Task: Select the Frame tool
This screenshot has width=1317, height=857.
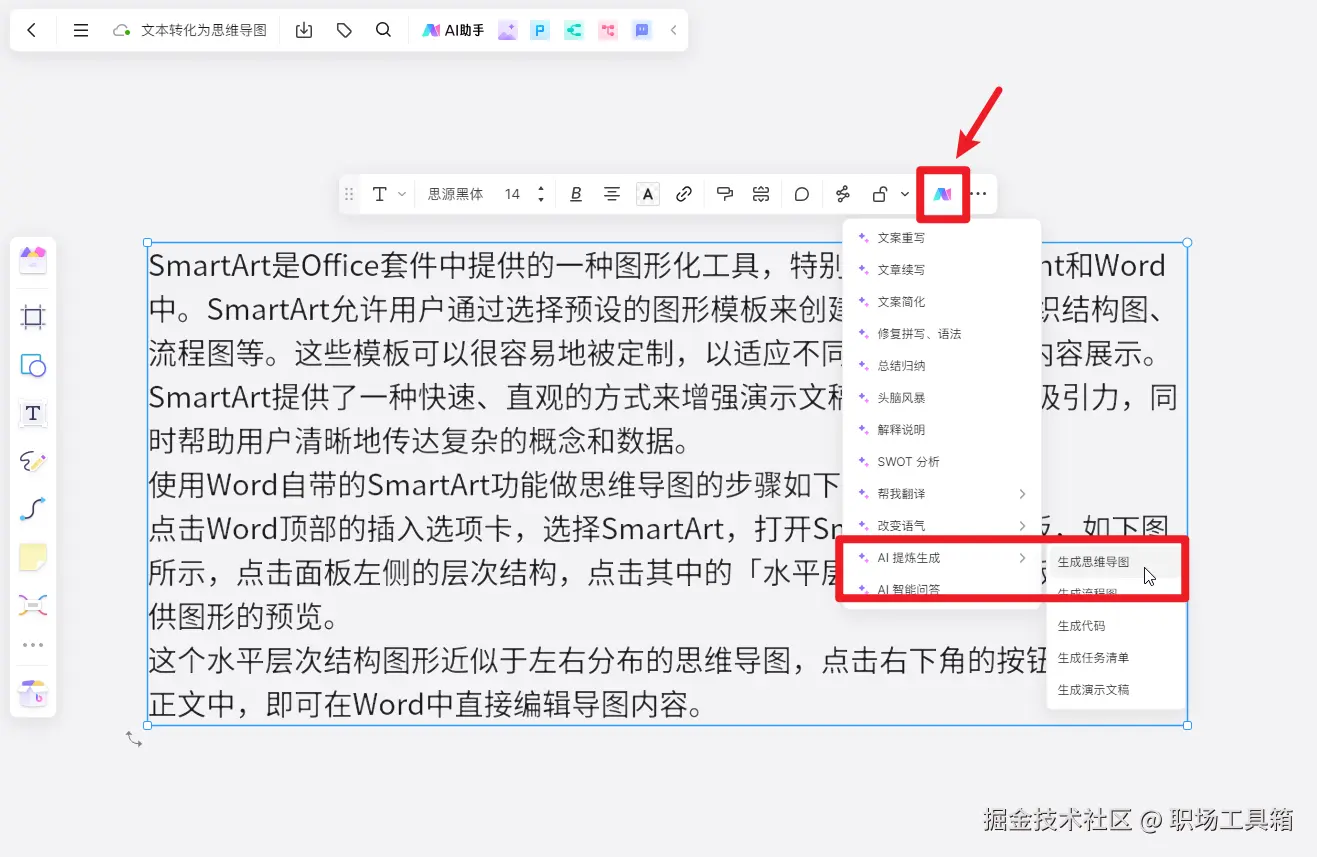Action: click(33, 318)
